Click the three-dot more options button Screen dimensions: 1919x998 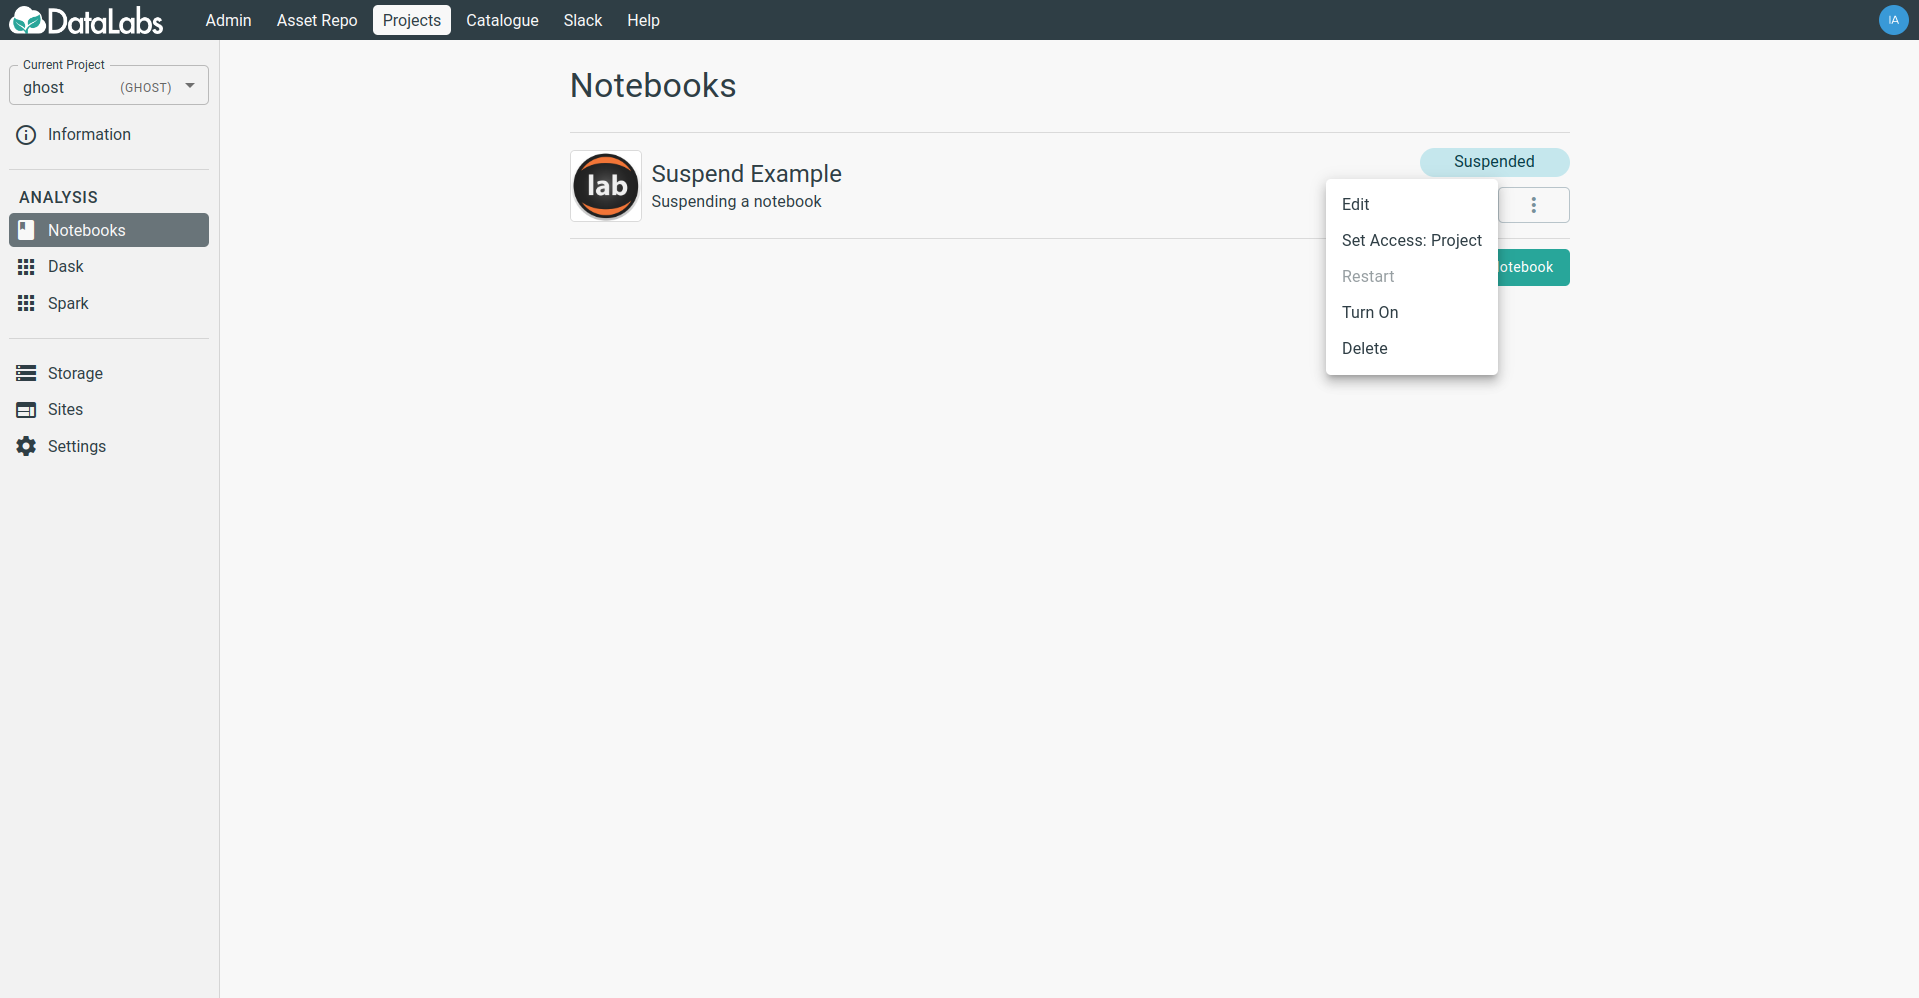1534,205
